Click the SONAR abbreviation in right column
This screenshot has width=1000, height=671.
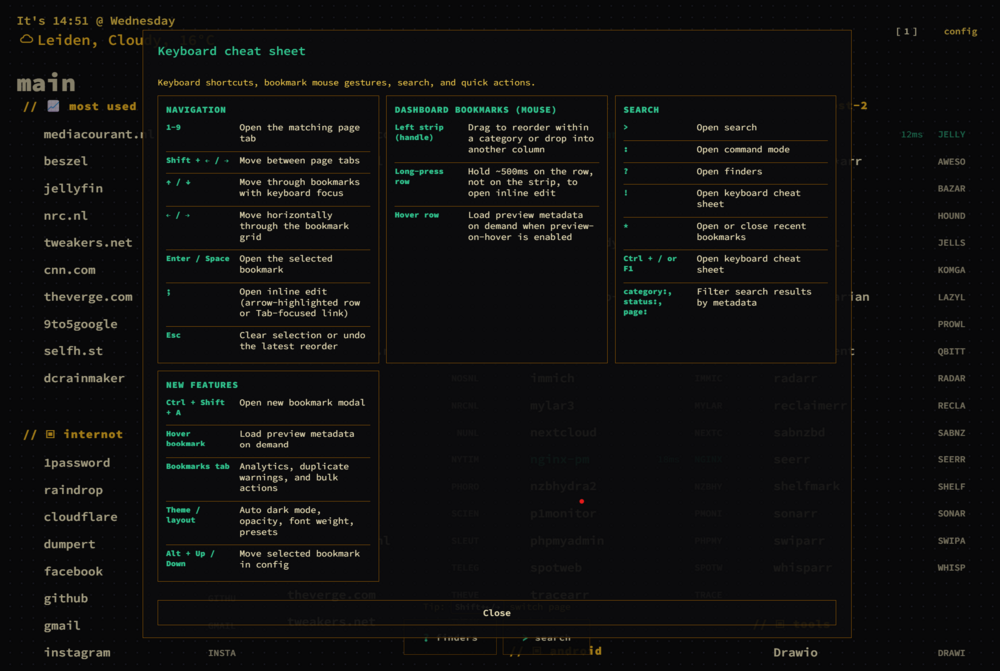click(x=951, y=513)
